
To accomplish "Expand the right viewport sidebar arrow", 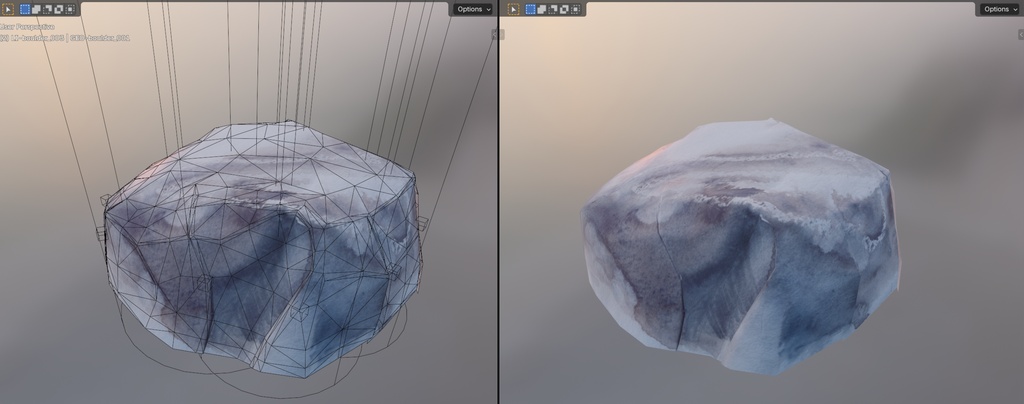I will pyautogui.click(x=1018, y=34).
